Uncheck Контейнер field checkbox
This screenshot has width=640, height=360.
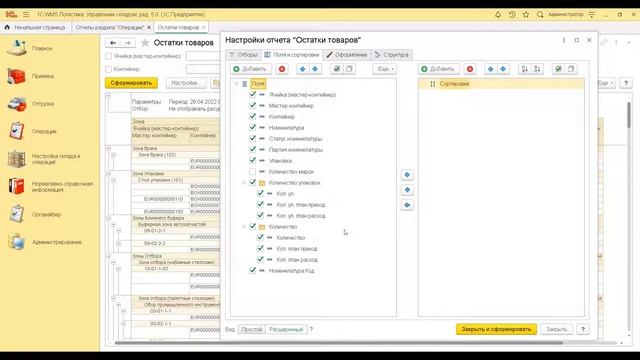(252, 116)
